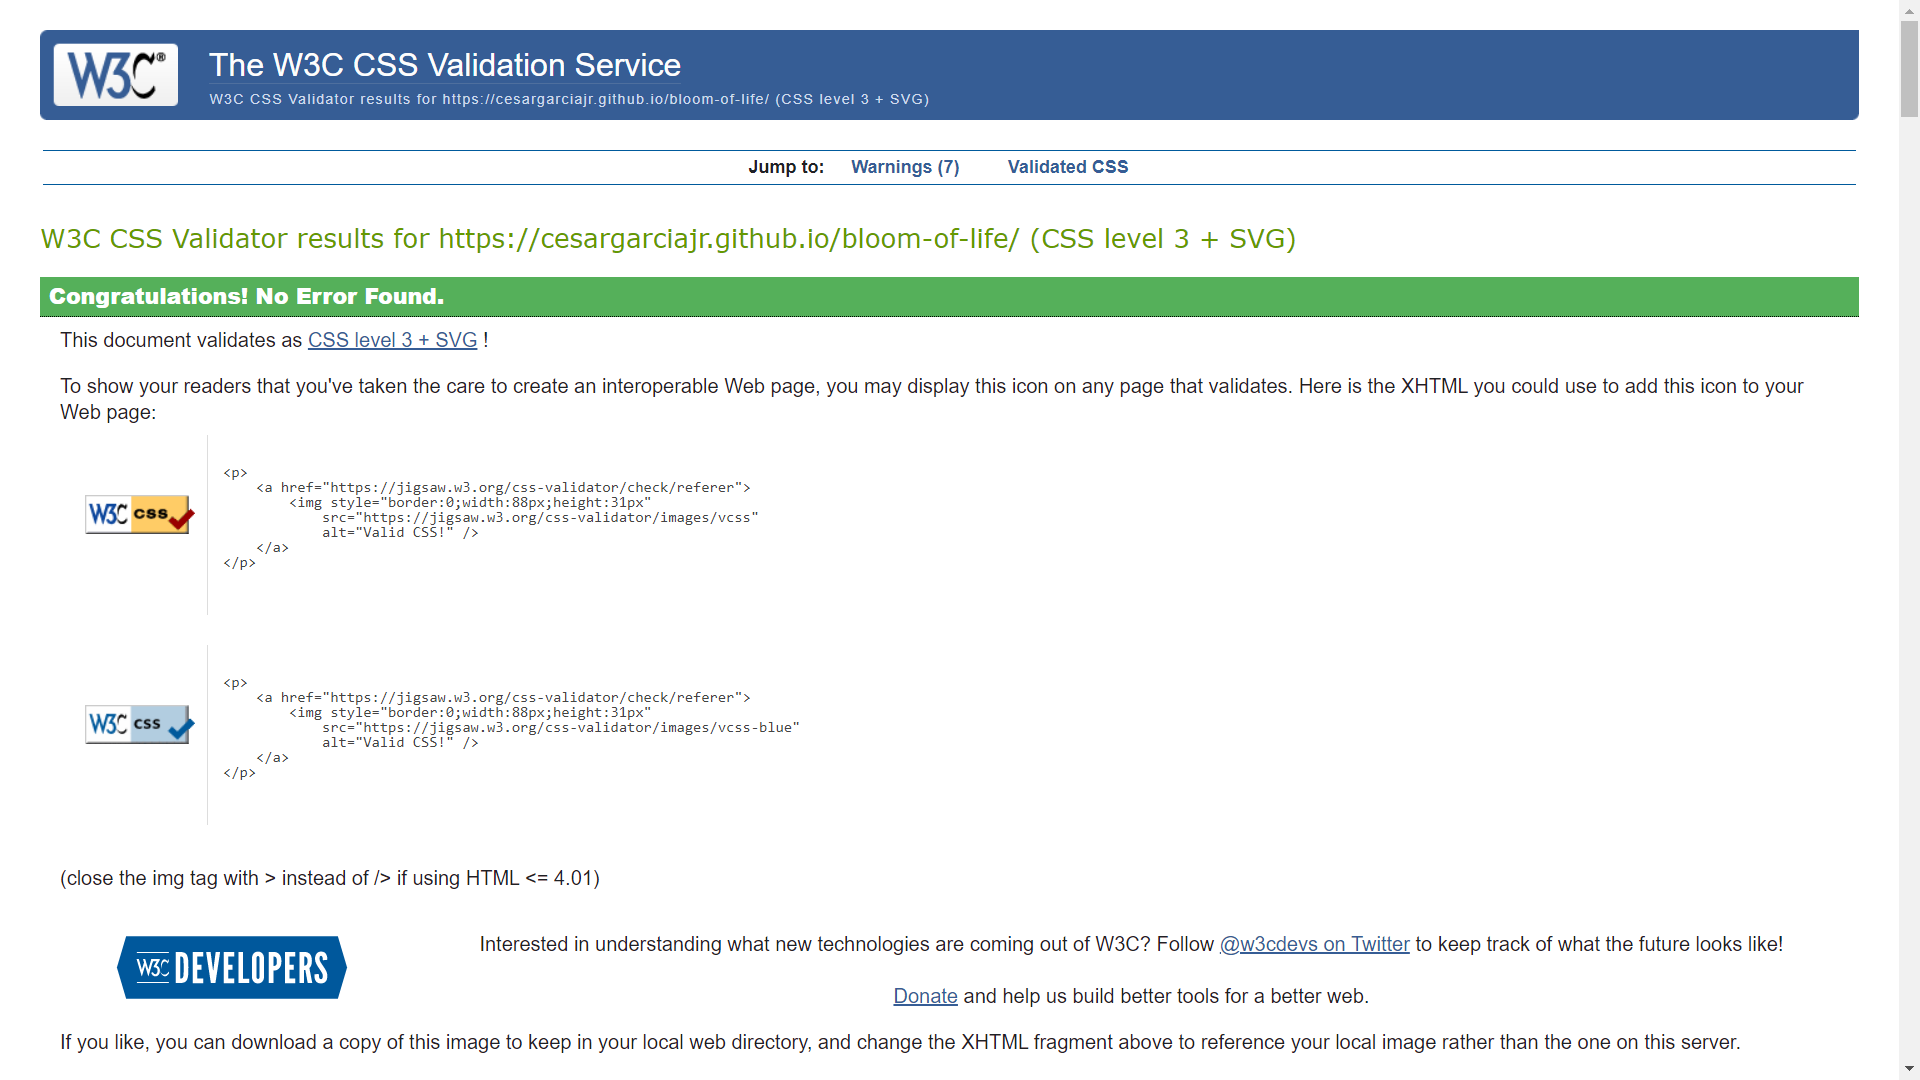Click the gold Valid CSS badge icon
This screenshot has height=1080, width=1920.
(139, 514)
